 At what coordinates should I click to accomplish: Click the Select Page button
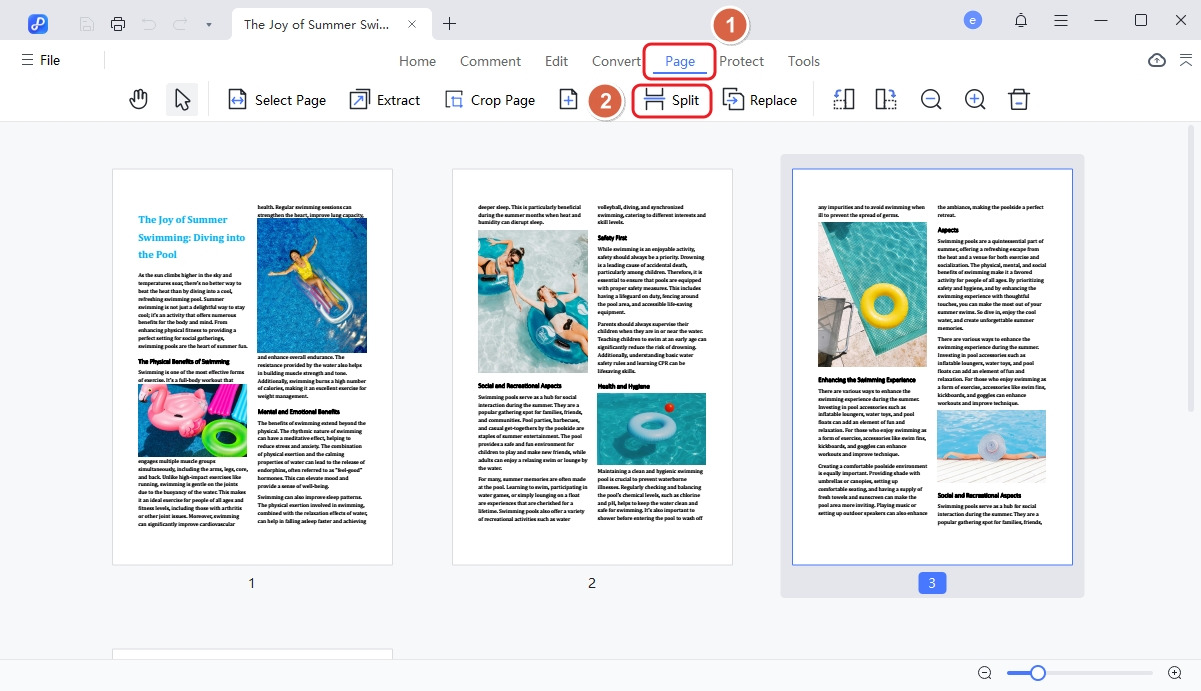(277, 100)
